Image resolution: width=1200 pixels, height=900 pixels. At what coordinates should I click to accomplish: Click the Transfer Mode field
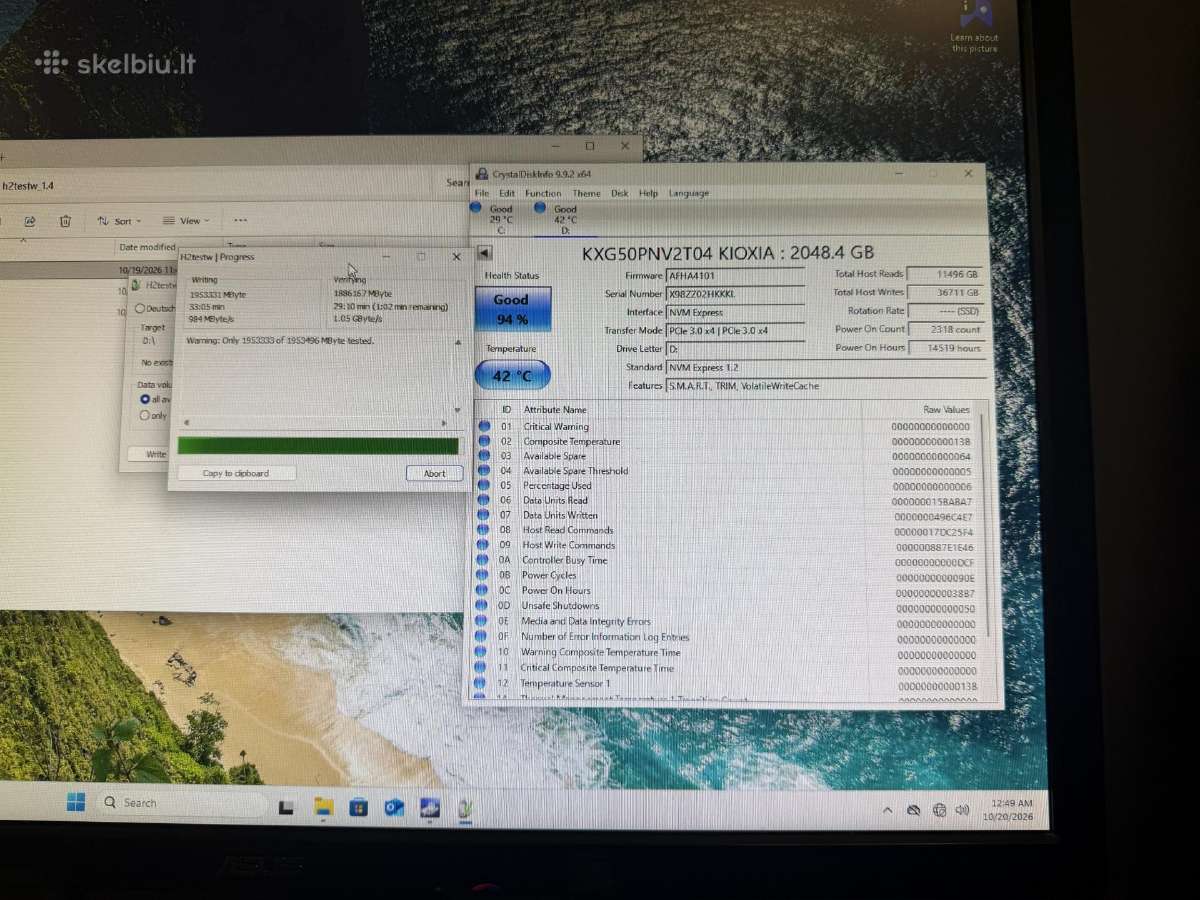coord(735,330)
